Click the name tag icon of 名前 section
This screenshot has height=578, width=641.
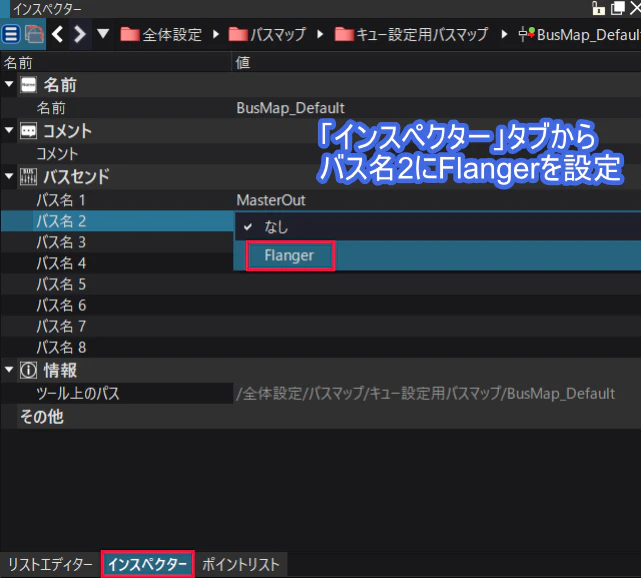coord(29,85)
